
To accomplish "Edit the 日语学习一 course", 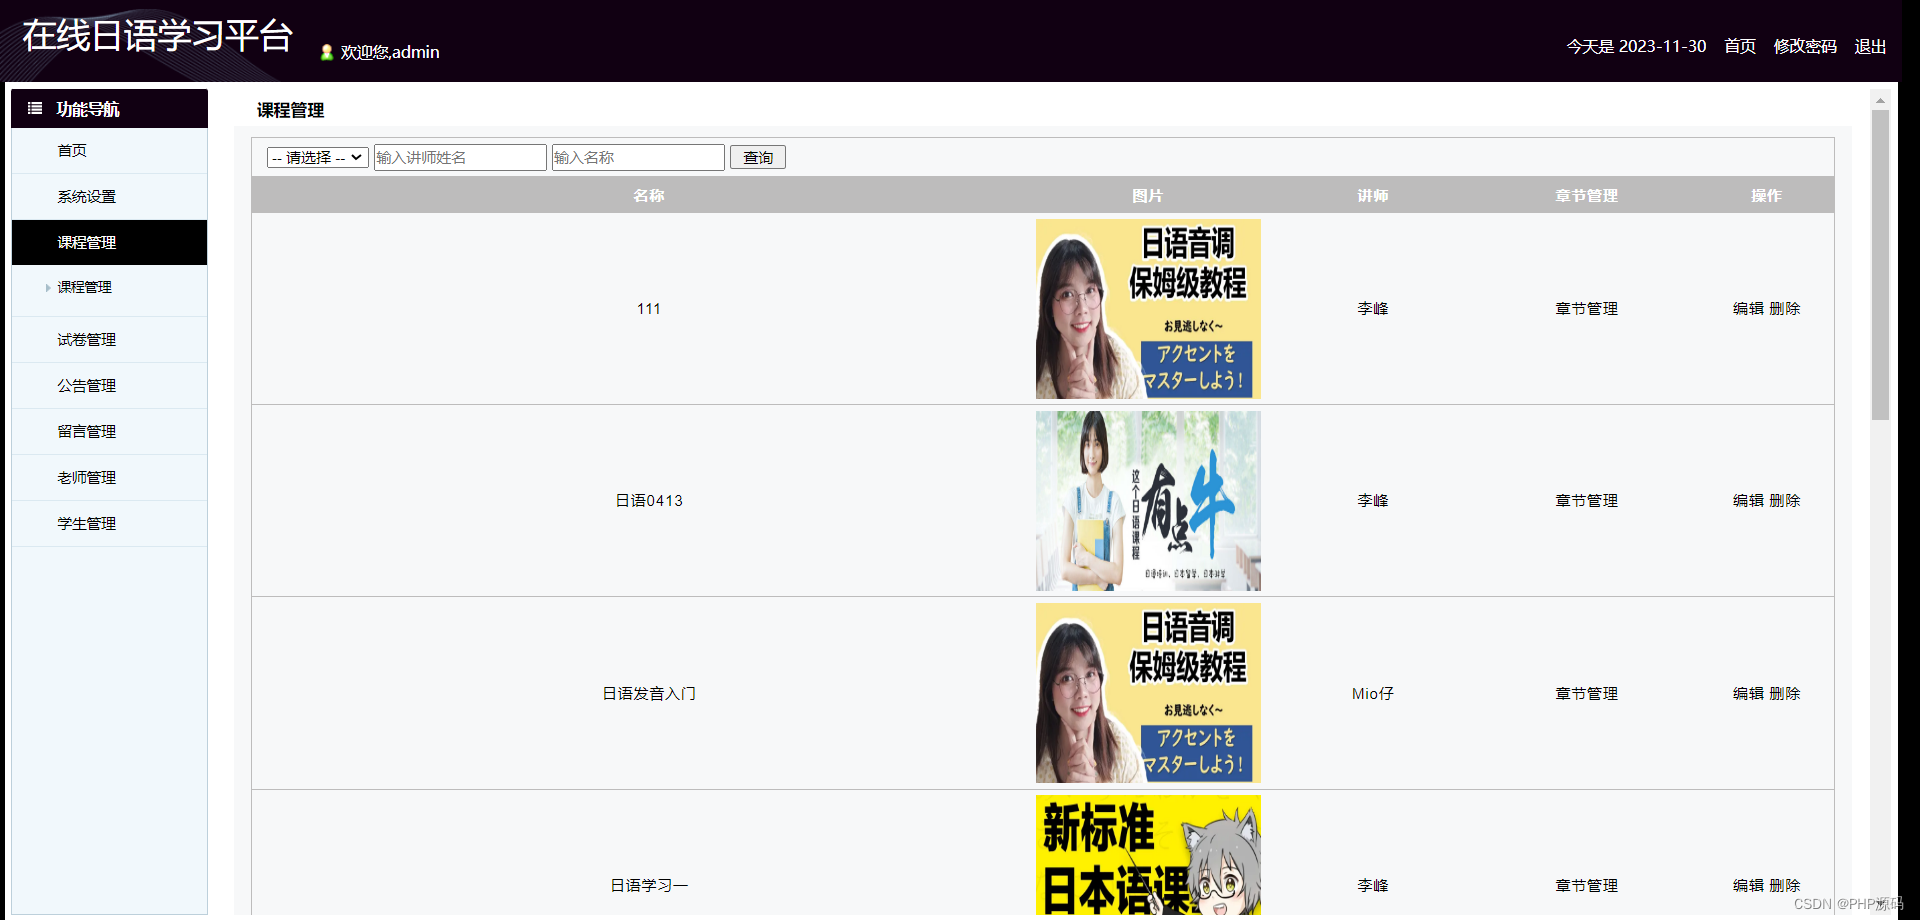I will pos(1748,886).
